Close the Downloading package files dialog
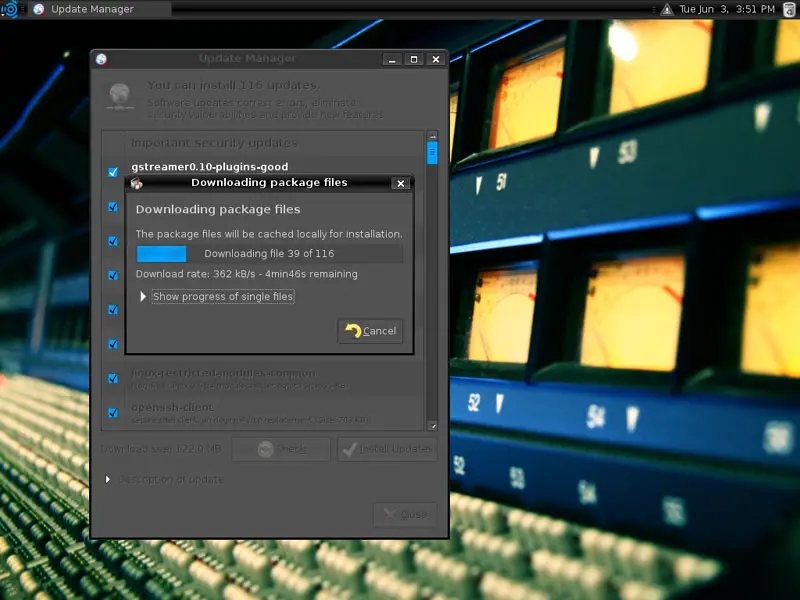This screenshot has height=600, width=800. [401, 183]
